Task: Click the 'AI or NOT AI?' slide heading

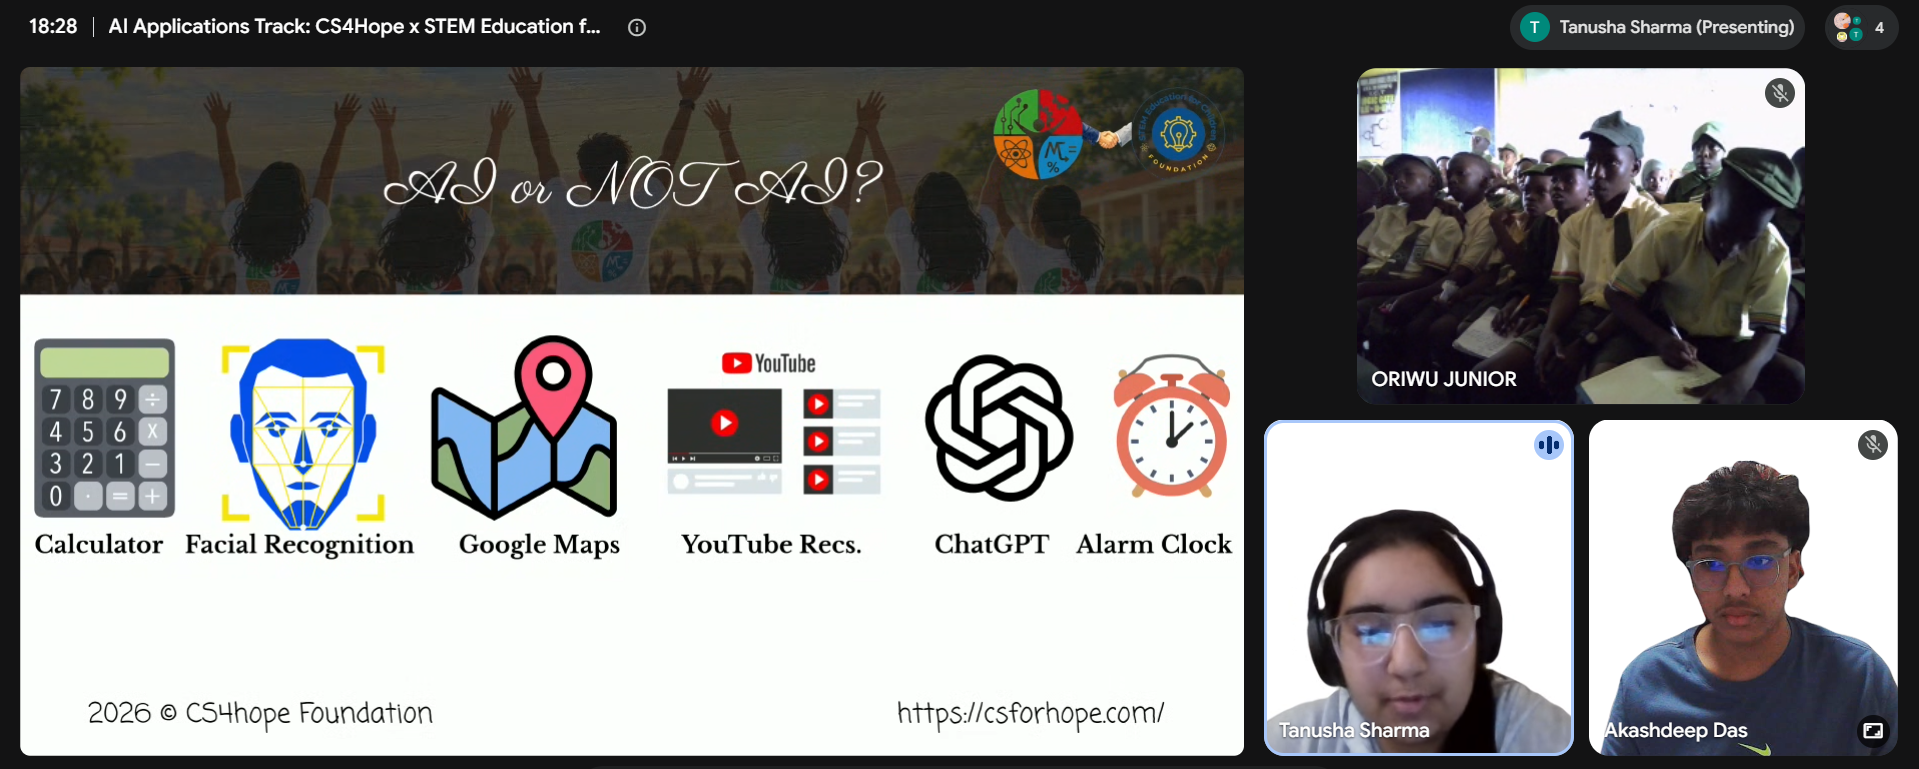Action: click(x=633, y=183)
